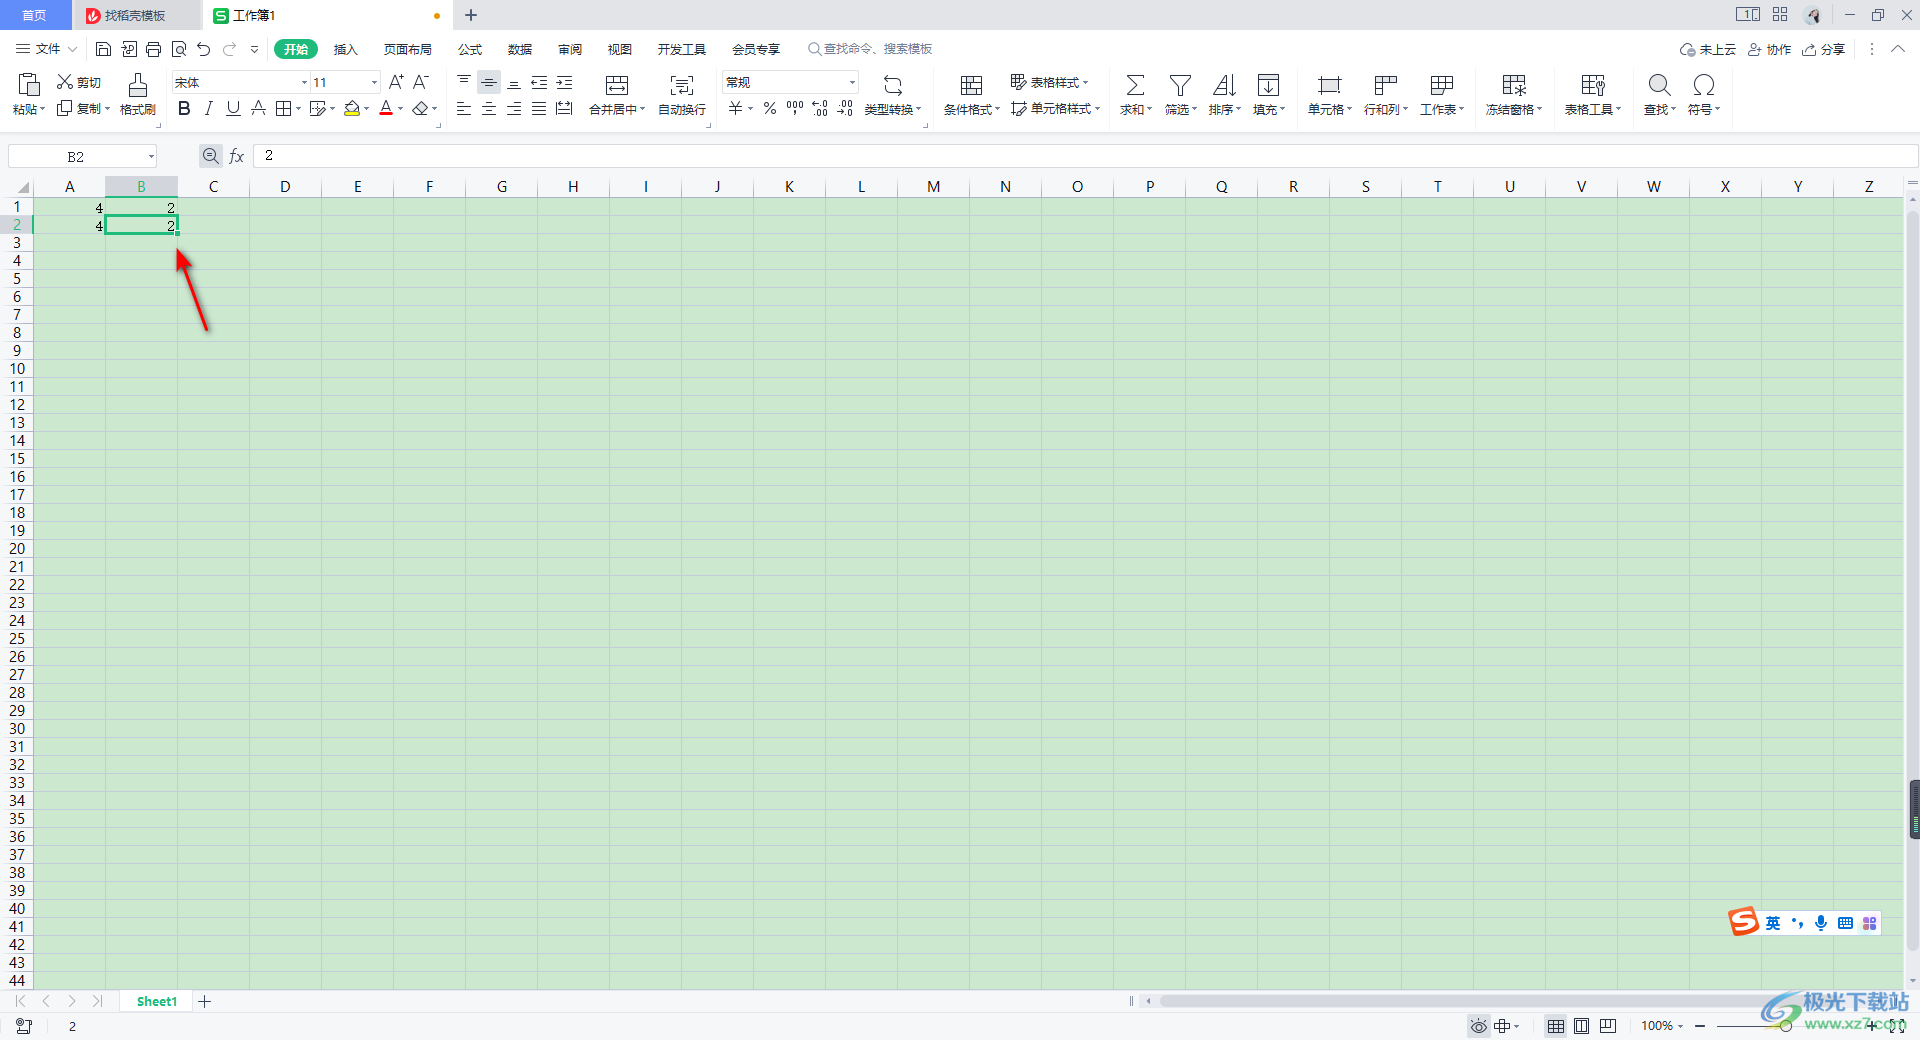The height and width of the screenshot is (1040, 1920).
Task: Open the number format dropdown (常规)
Action: point(852,83)
